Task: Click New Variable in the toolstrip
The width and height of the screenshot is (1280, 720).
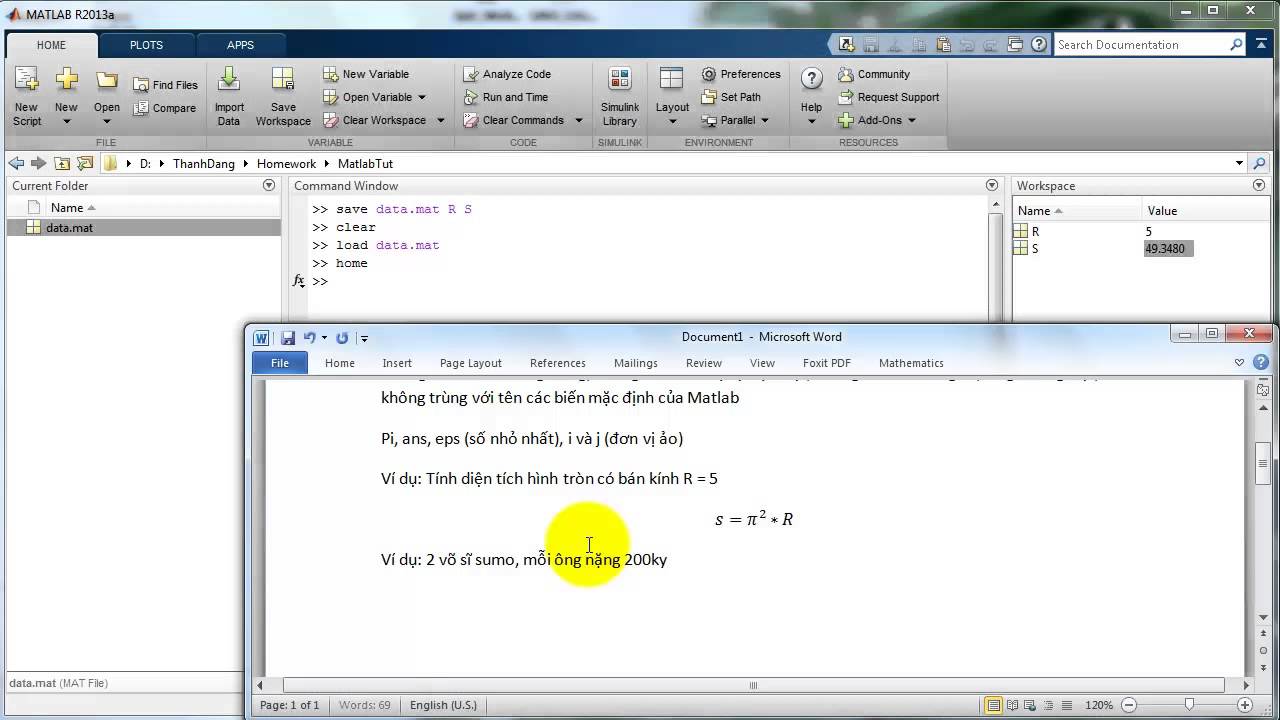Action: pos(366,74)
